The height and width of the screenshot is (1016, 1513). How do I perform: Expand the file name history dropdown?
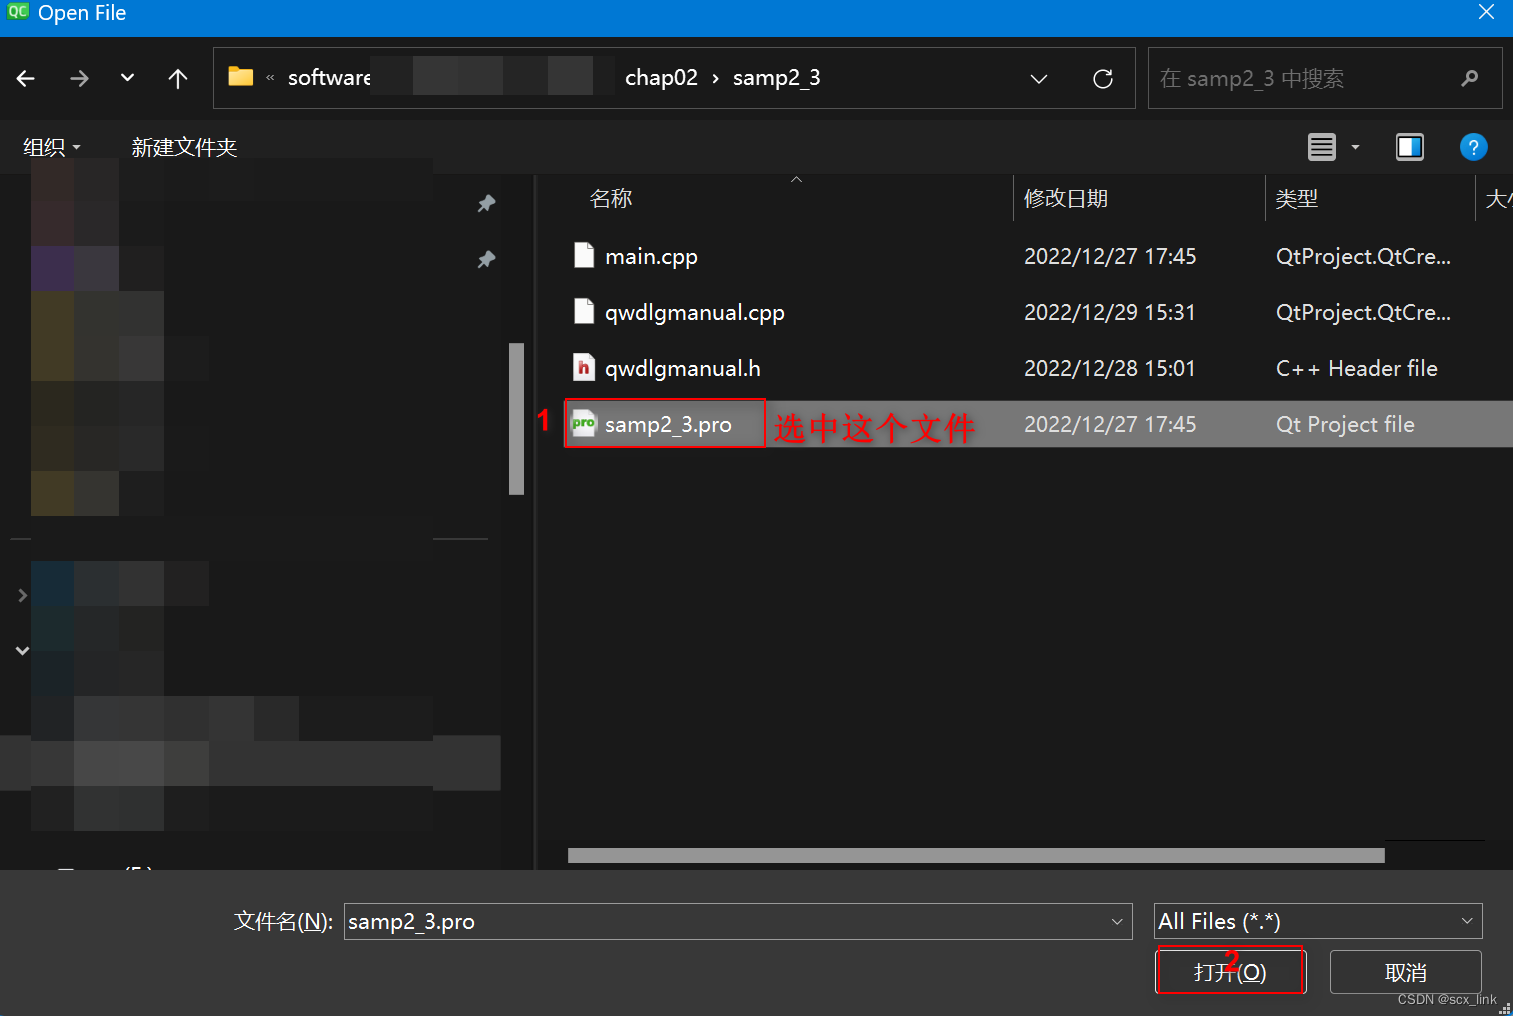(x=1117, y=921)
